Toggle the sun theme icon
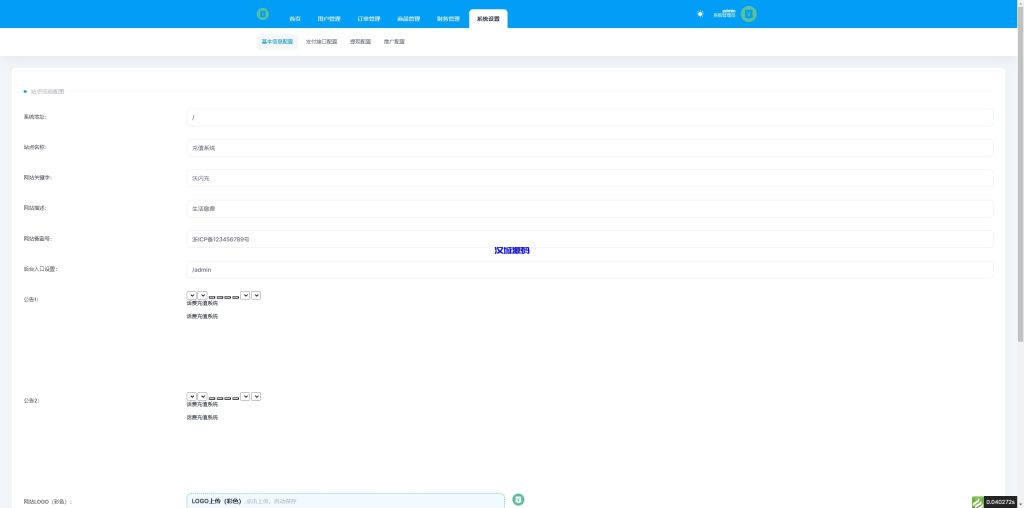This screenshot has width=1024, height=508. click(700, 14)
